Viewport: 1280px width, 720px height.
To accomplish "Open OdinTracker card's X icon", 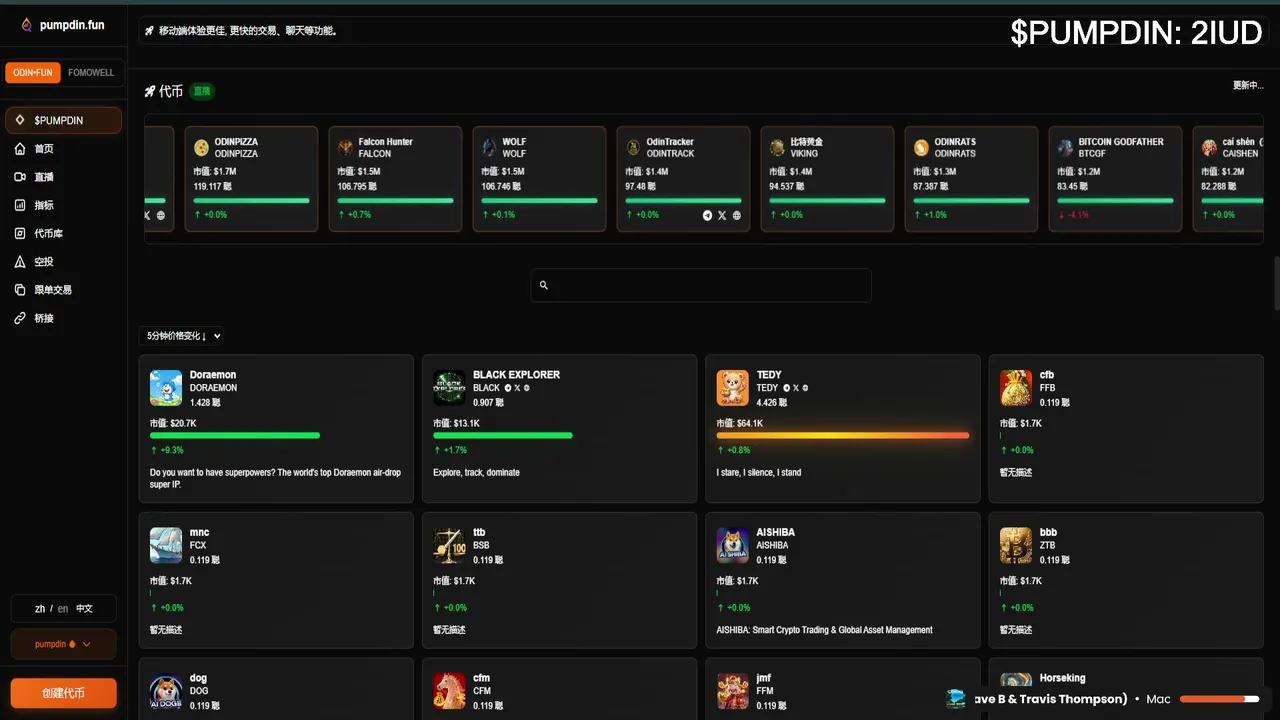I will coord(722,215).
